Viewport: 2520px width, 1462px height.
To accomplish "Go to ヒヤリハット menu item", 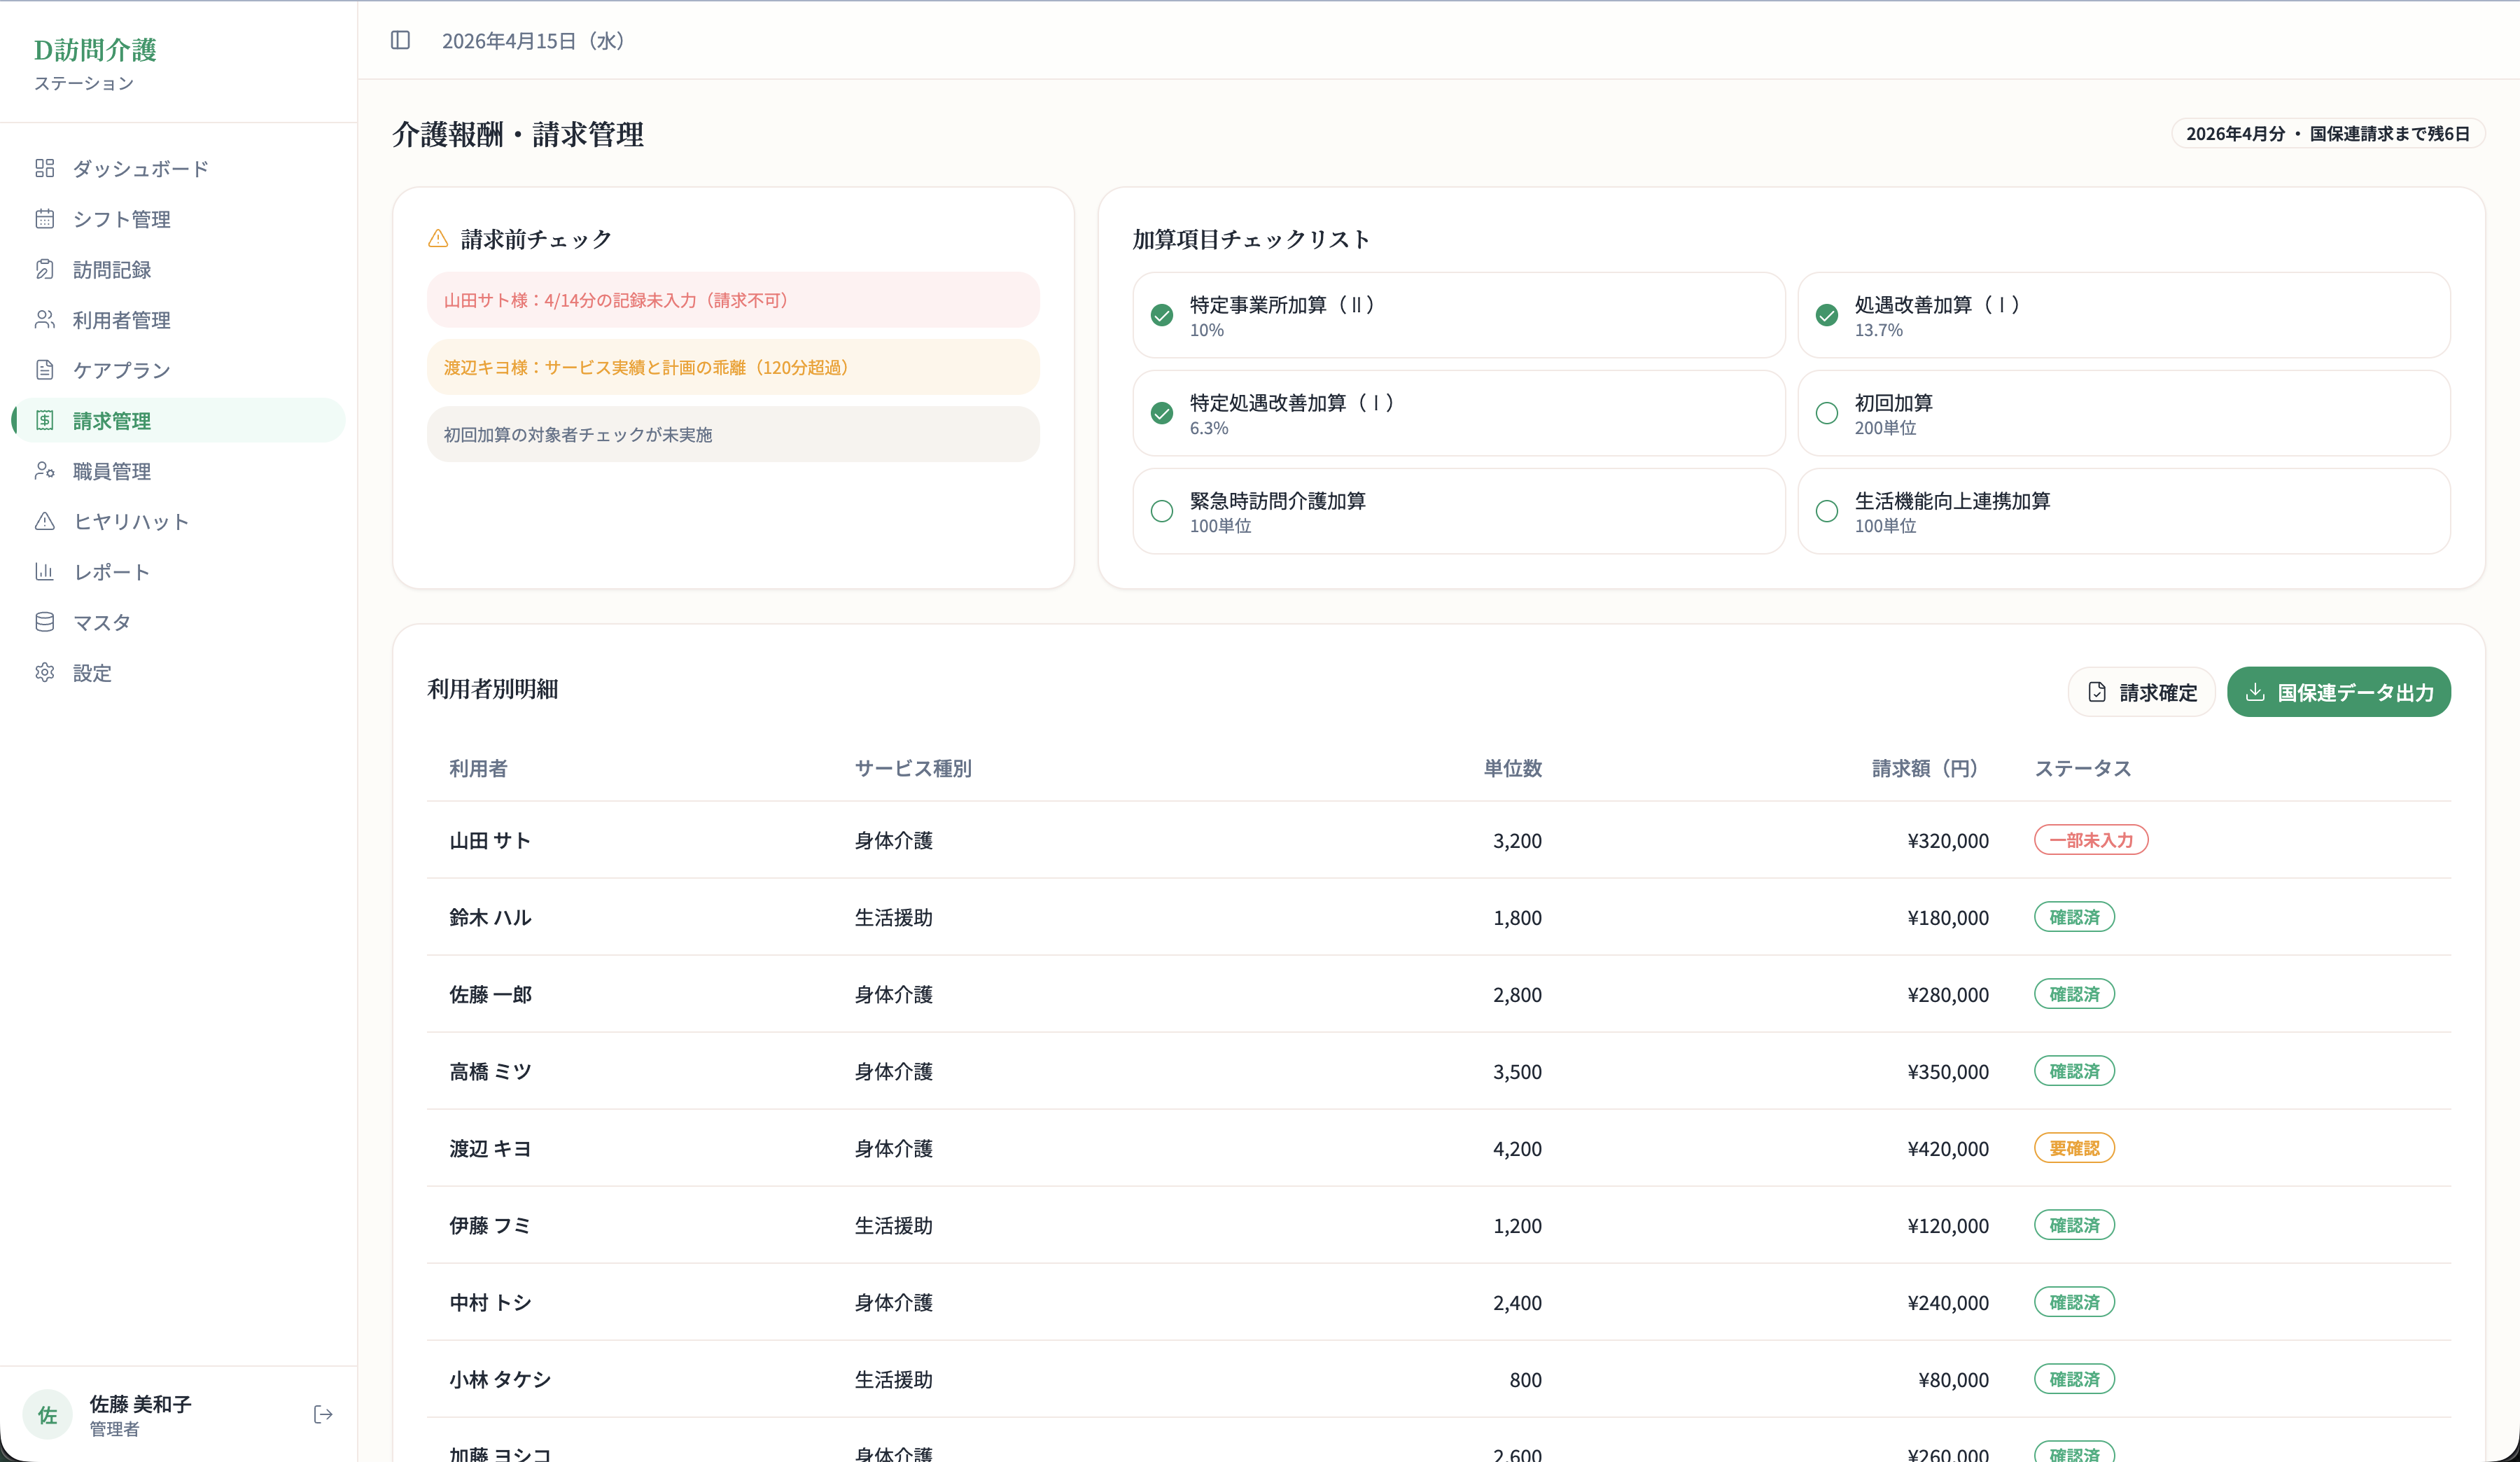I will tap(179, 521).
